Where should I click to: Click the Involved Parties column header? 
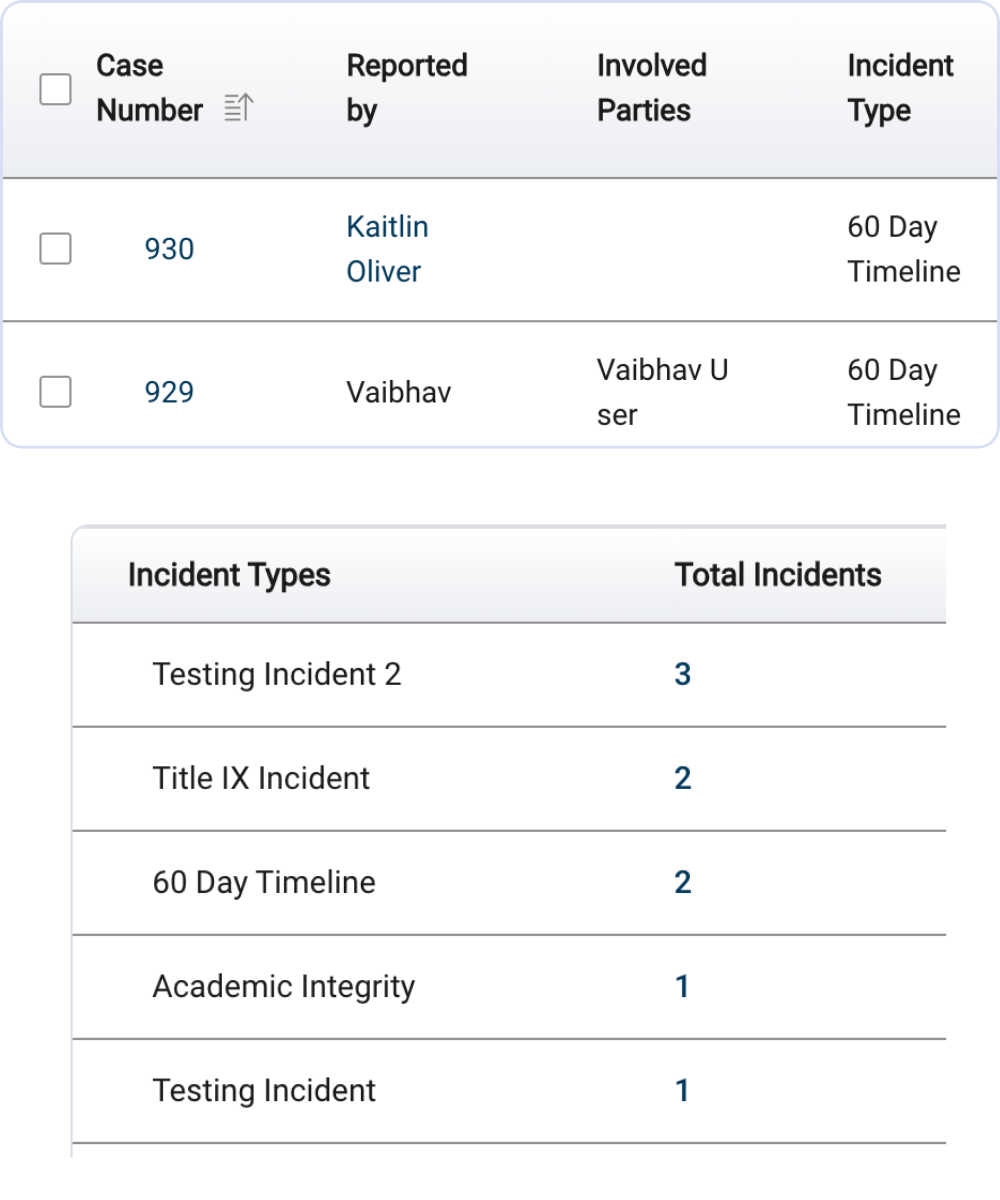(x=652, y=88)
